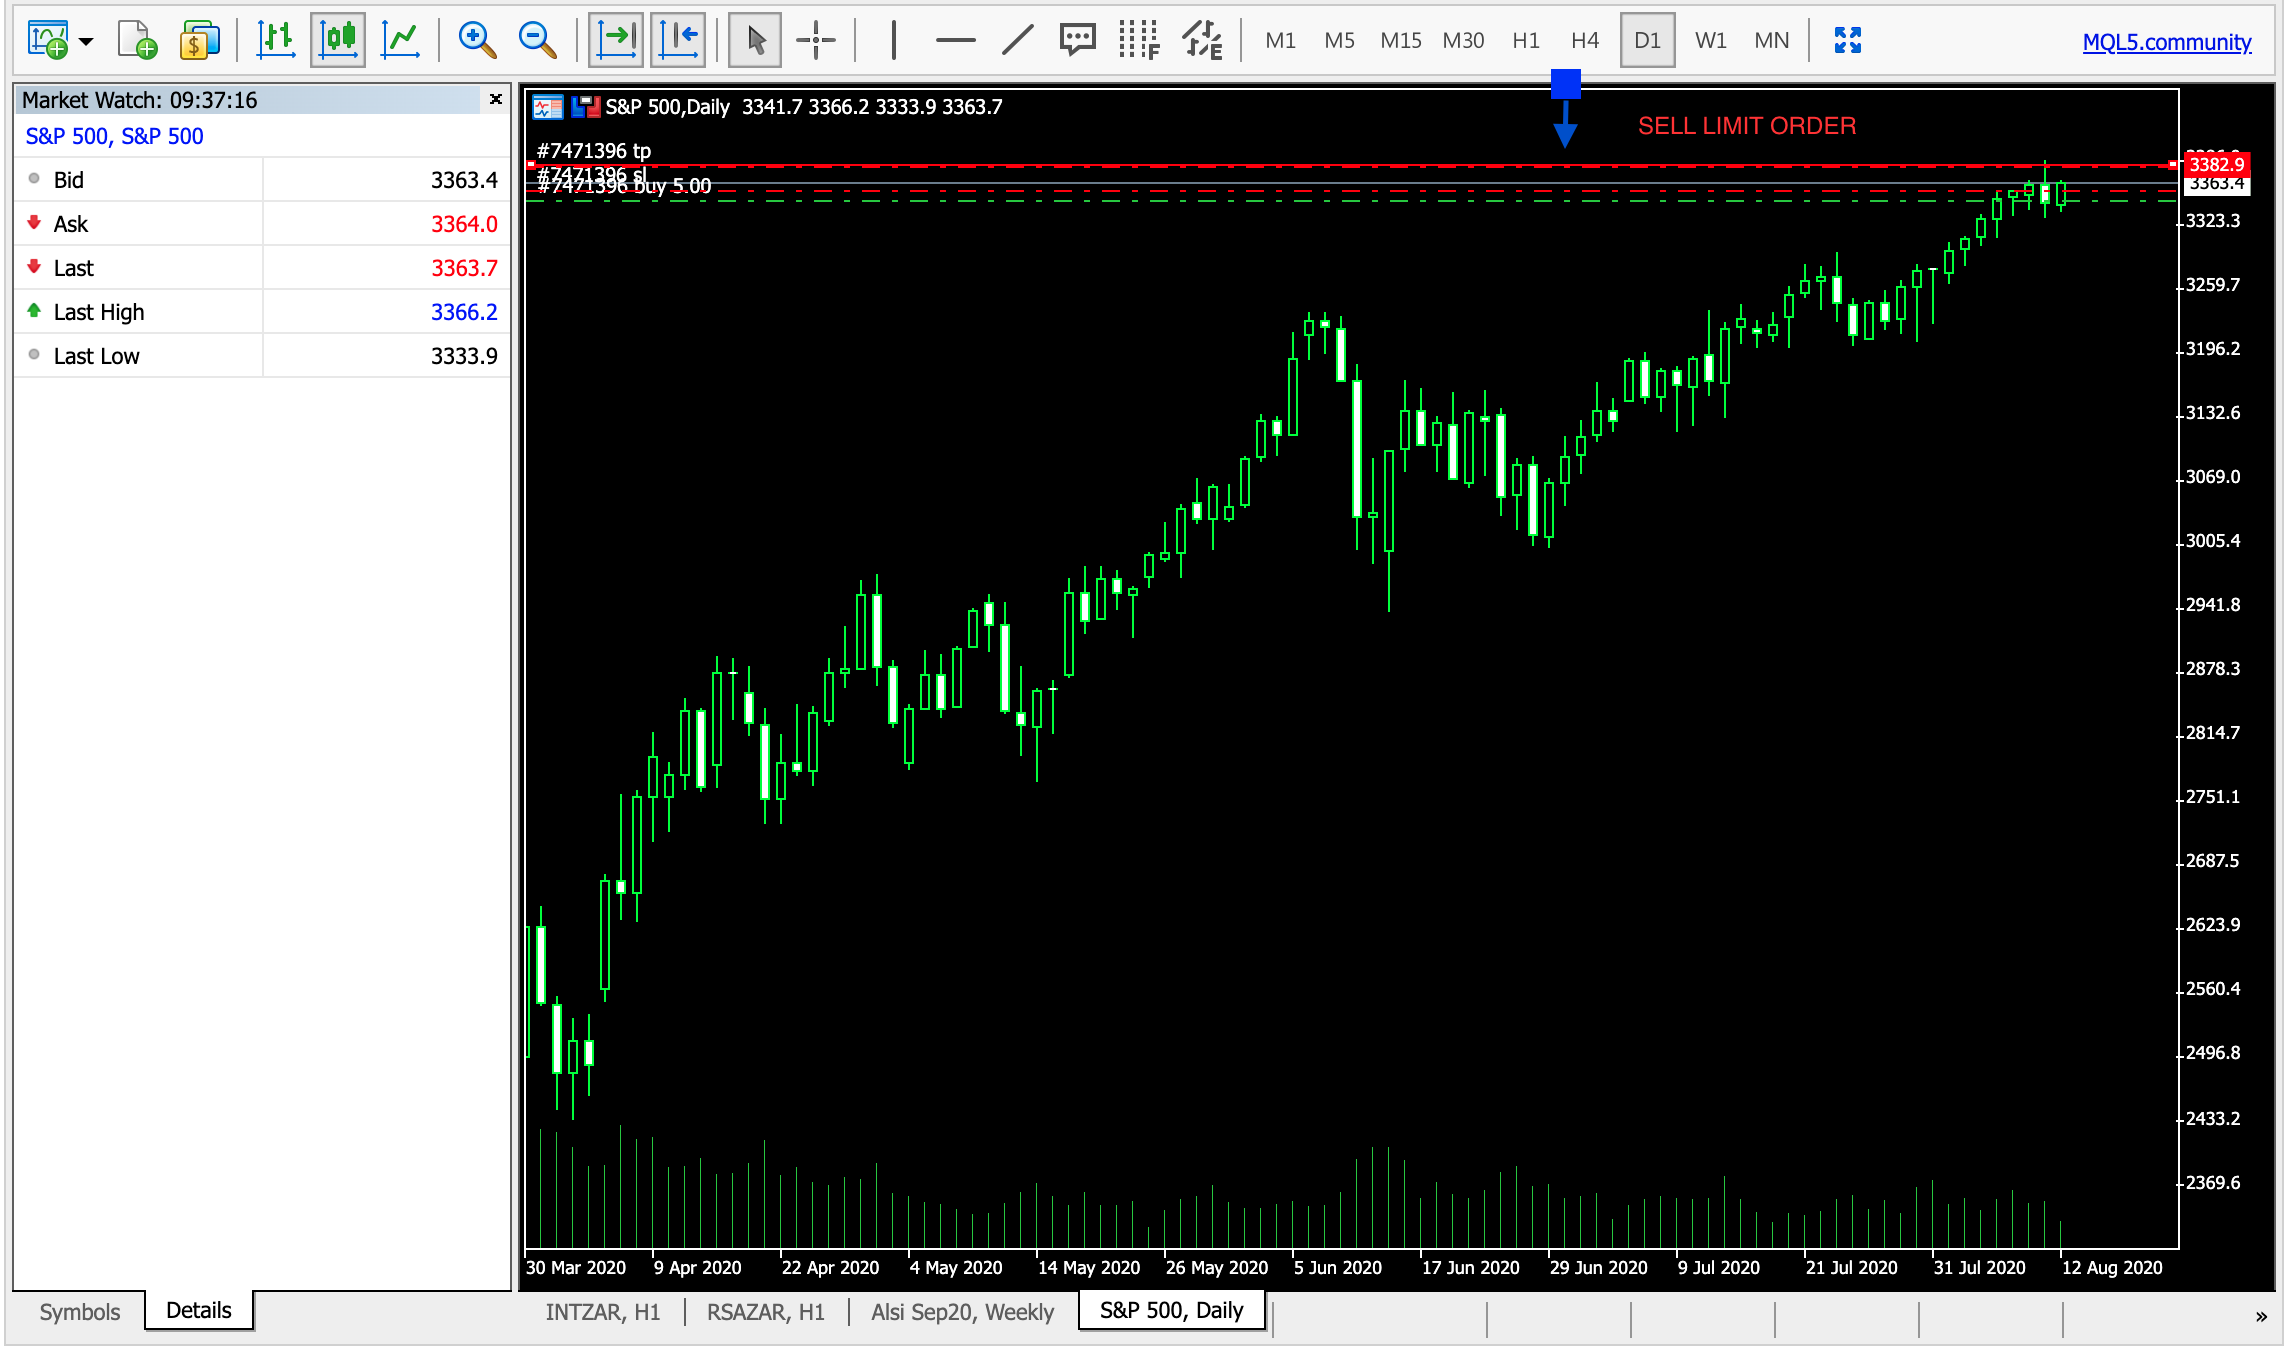Select the Elliott wave/expansion tool
This screenshot has width=2290, height=1348.
pos(1202,40)
